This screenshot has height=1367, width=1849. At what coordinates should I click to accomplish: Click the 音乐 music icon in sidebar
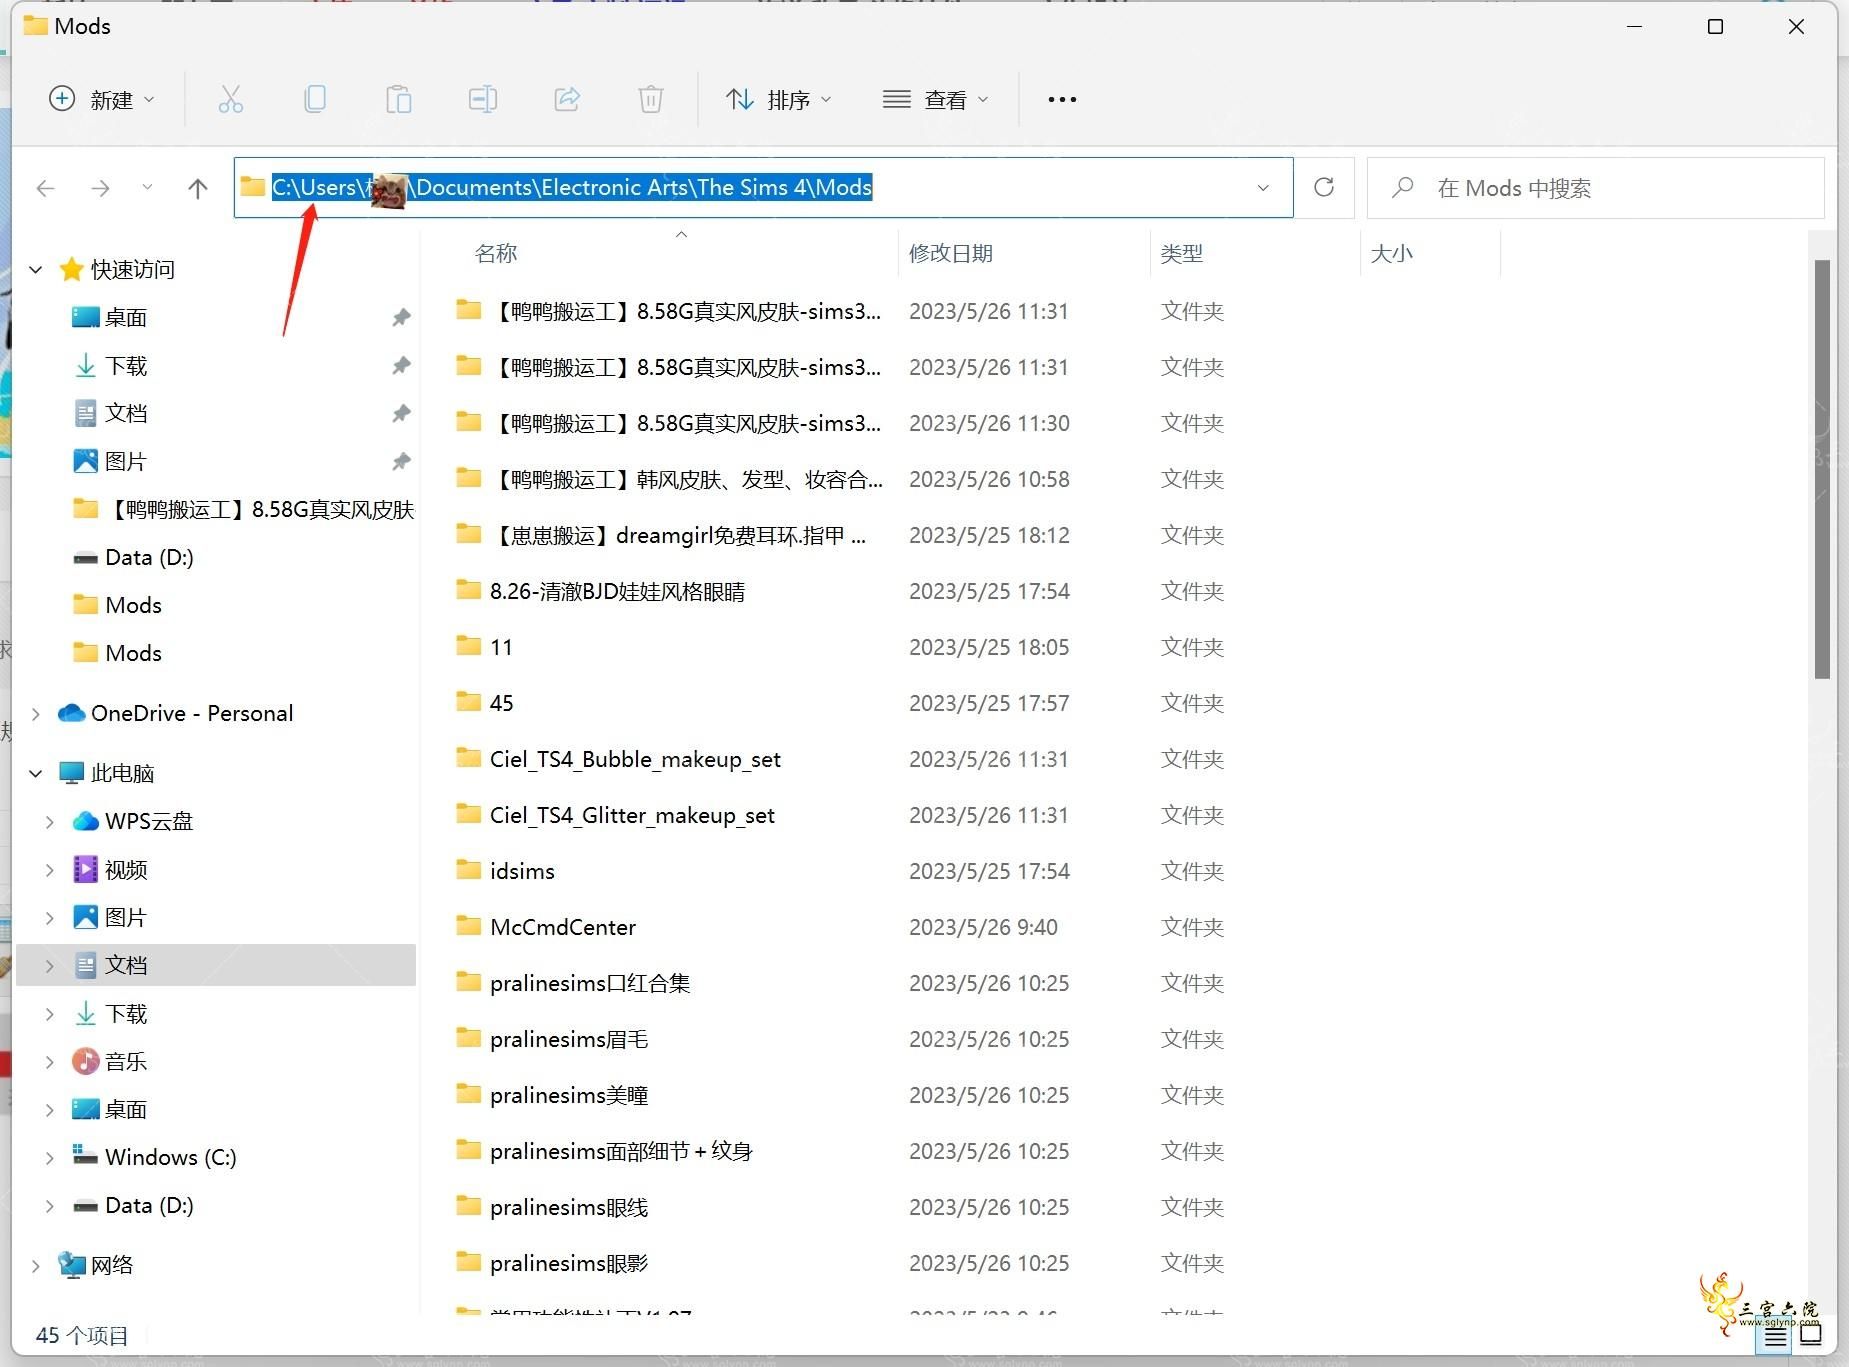pos(86,1061)
